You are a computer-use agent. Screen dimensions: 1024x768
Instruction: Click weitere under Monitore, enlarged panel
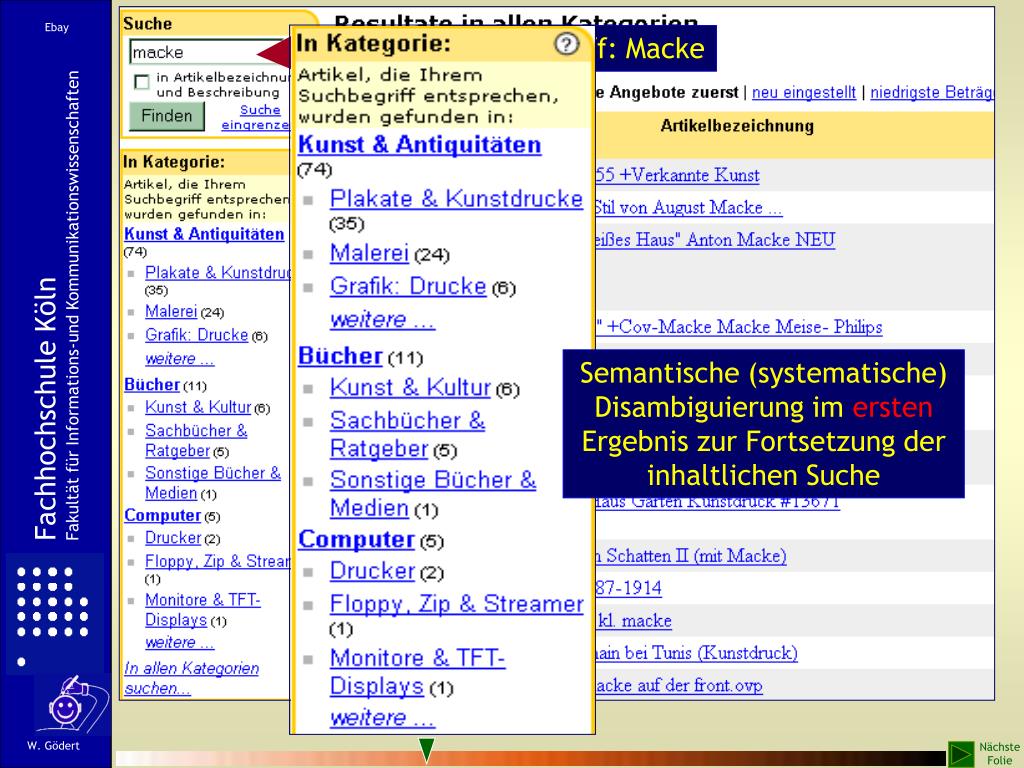tap(382, 718)
